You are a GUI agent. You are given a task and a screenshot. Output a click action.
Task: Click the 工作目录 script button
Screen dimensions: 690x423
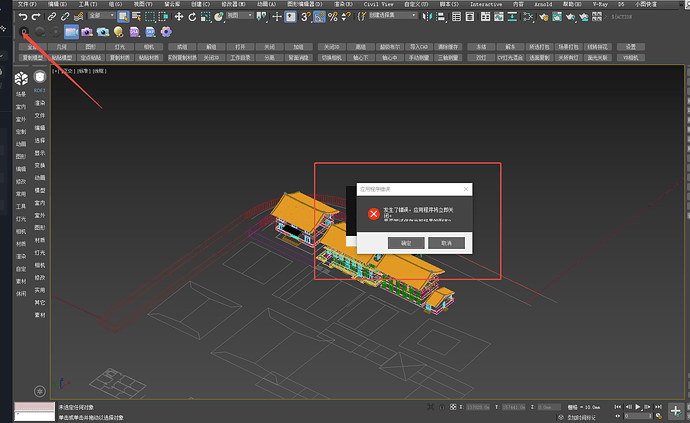click(x=240, y=58)
